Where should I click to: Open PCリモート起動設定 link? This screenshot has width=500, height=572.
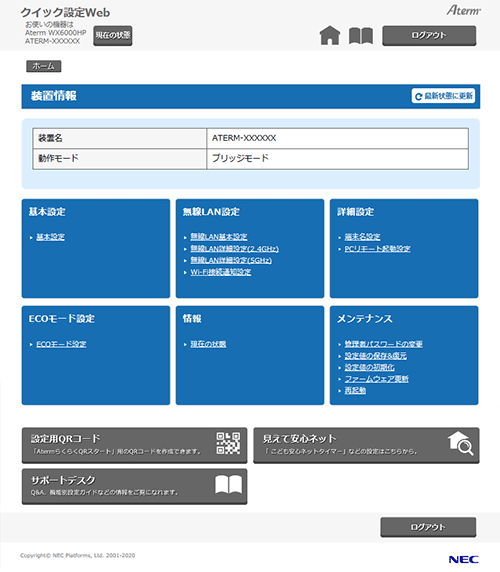pos(377,249)
